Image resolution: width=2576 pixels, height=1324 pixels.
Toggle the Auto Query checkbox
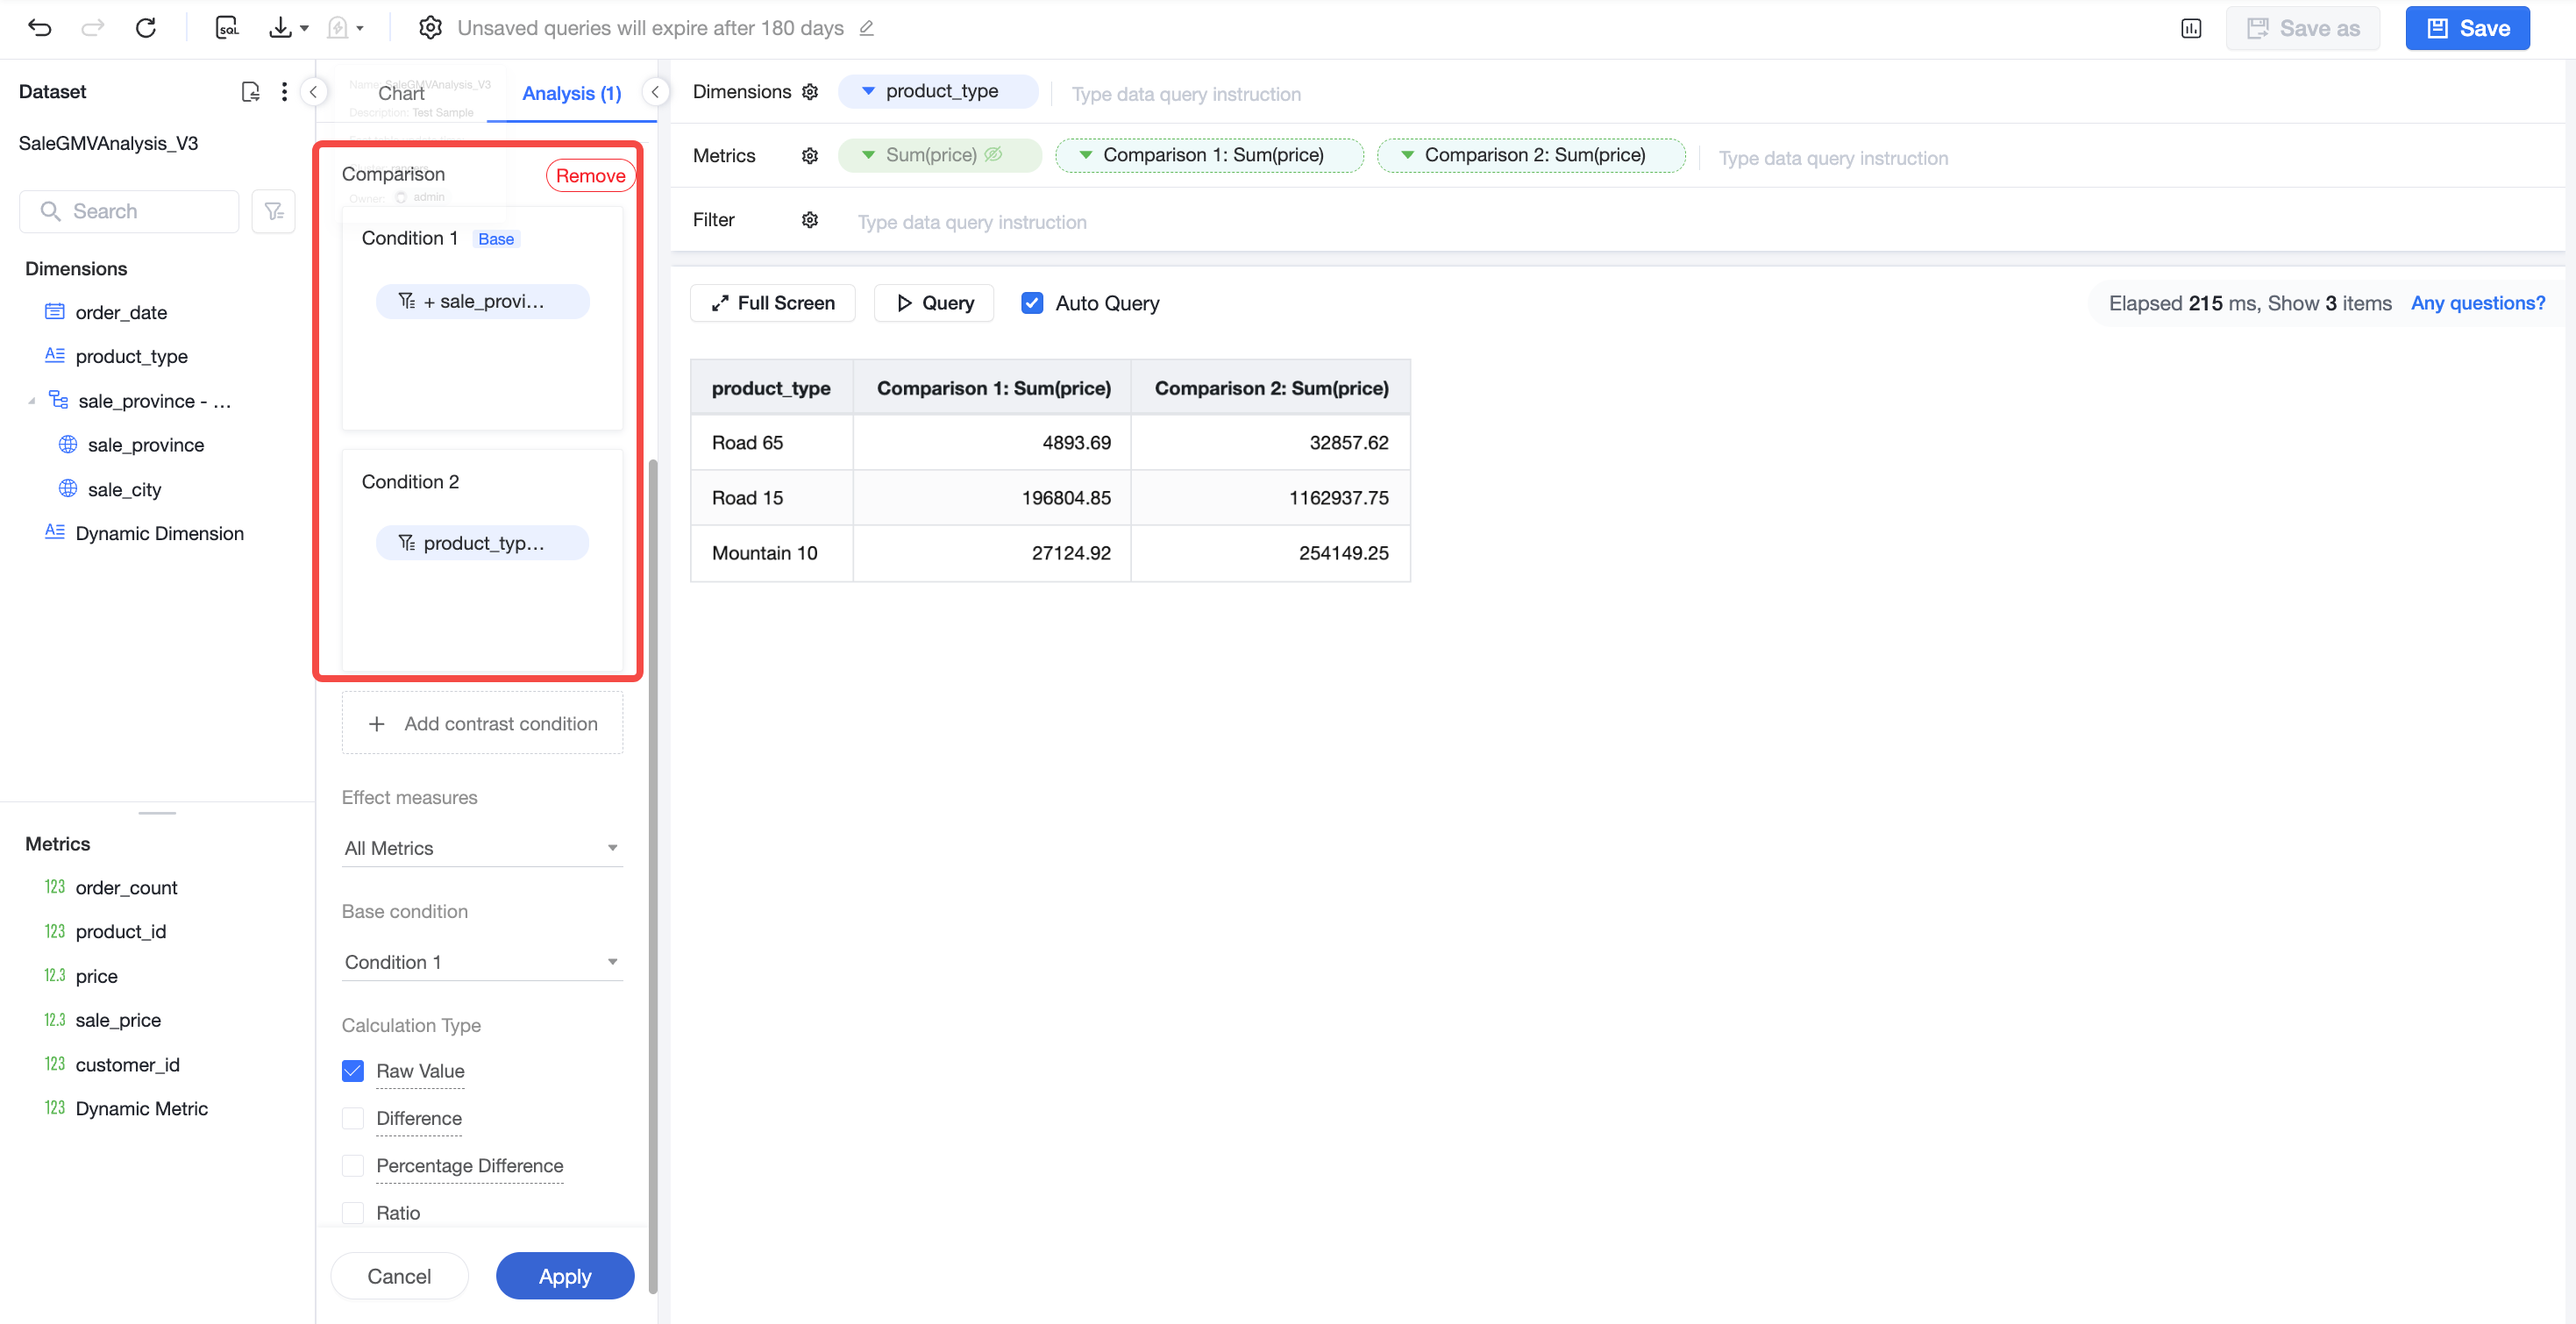click(x=1032, y=303)
